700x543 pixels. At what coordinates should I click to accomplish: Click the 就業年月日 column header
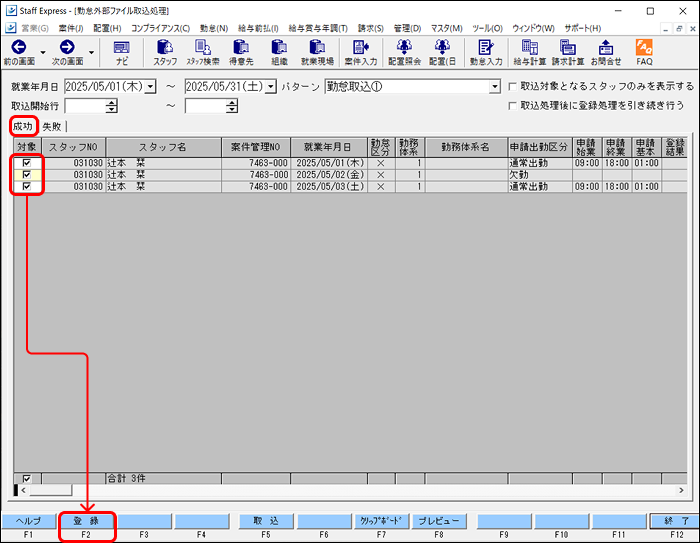pos(329,147)
